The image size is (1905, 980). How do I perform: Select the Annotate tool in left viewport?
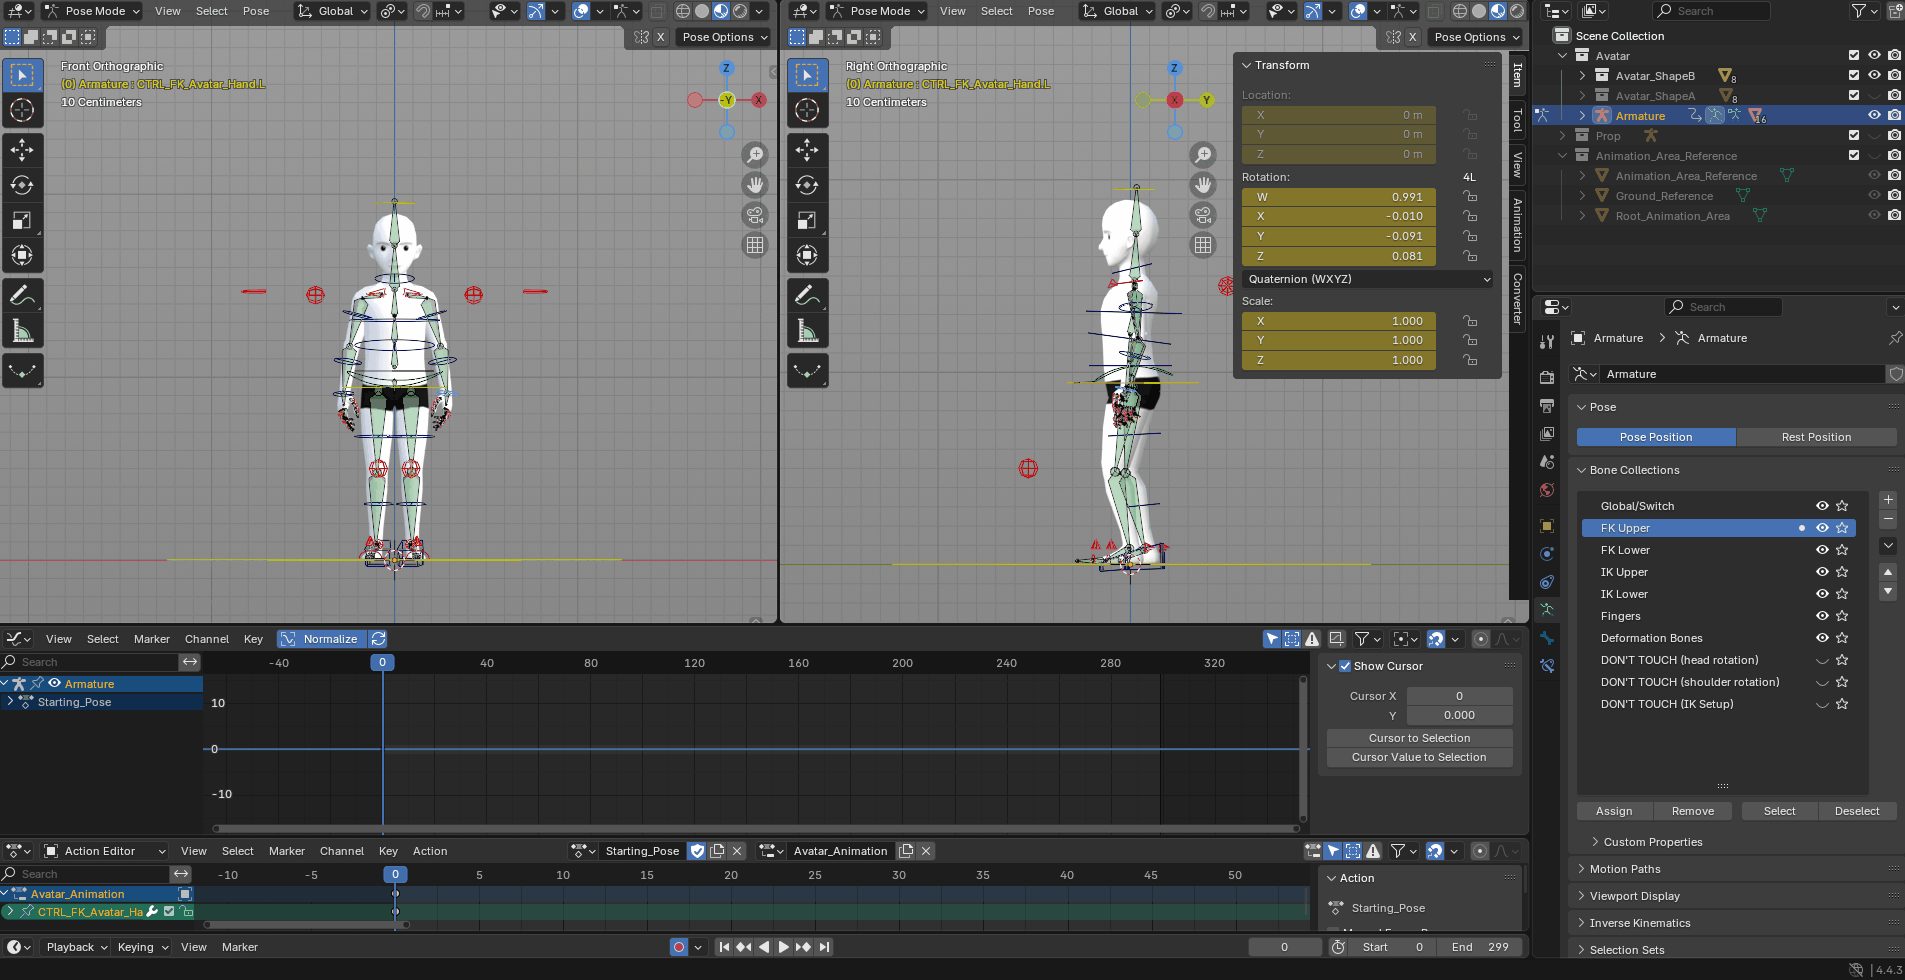pyautogui.click(x=22, y=295)
